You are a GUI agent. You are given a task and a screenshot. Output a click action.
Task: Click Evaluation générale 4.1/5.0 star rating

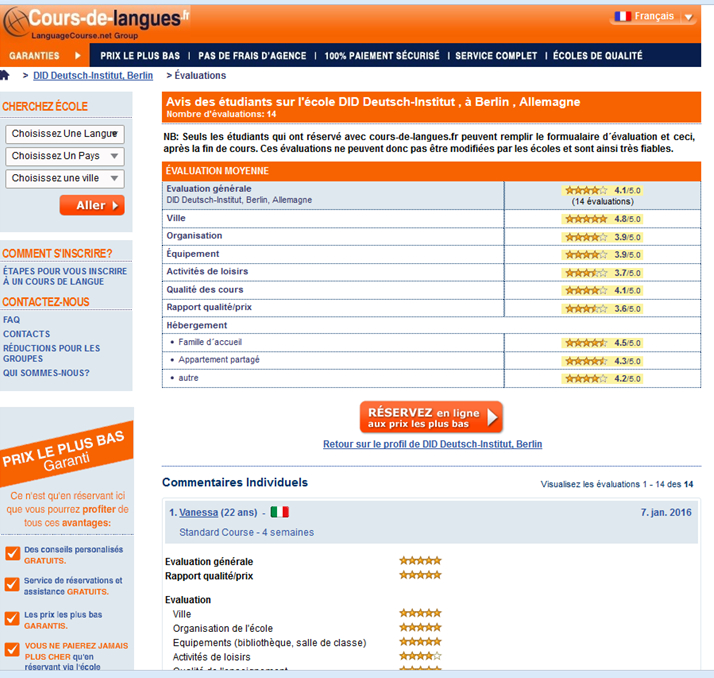point(586,190)
